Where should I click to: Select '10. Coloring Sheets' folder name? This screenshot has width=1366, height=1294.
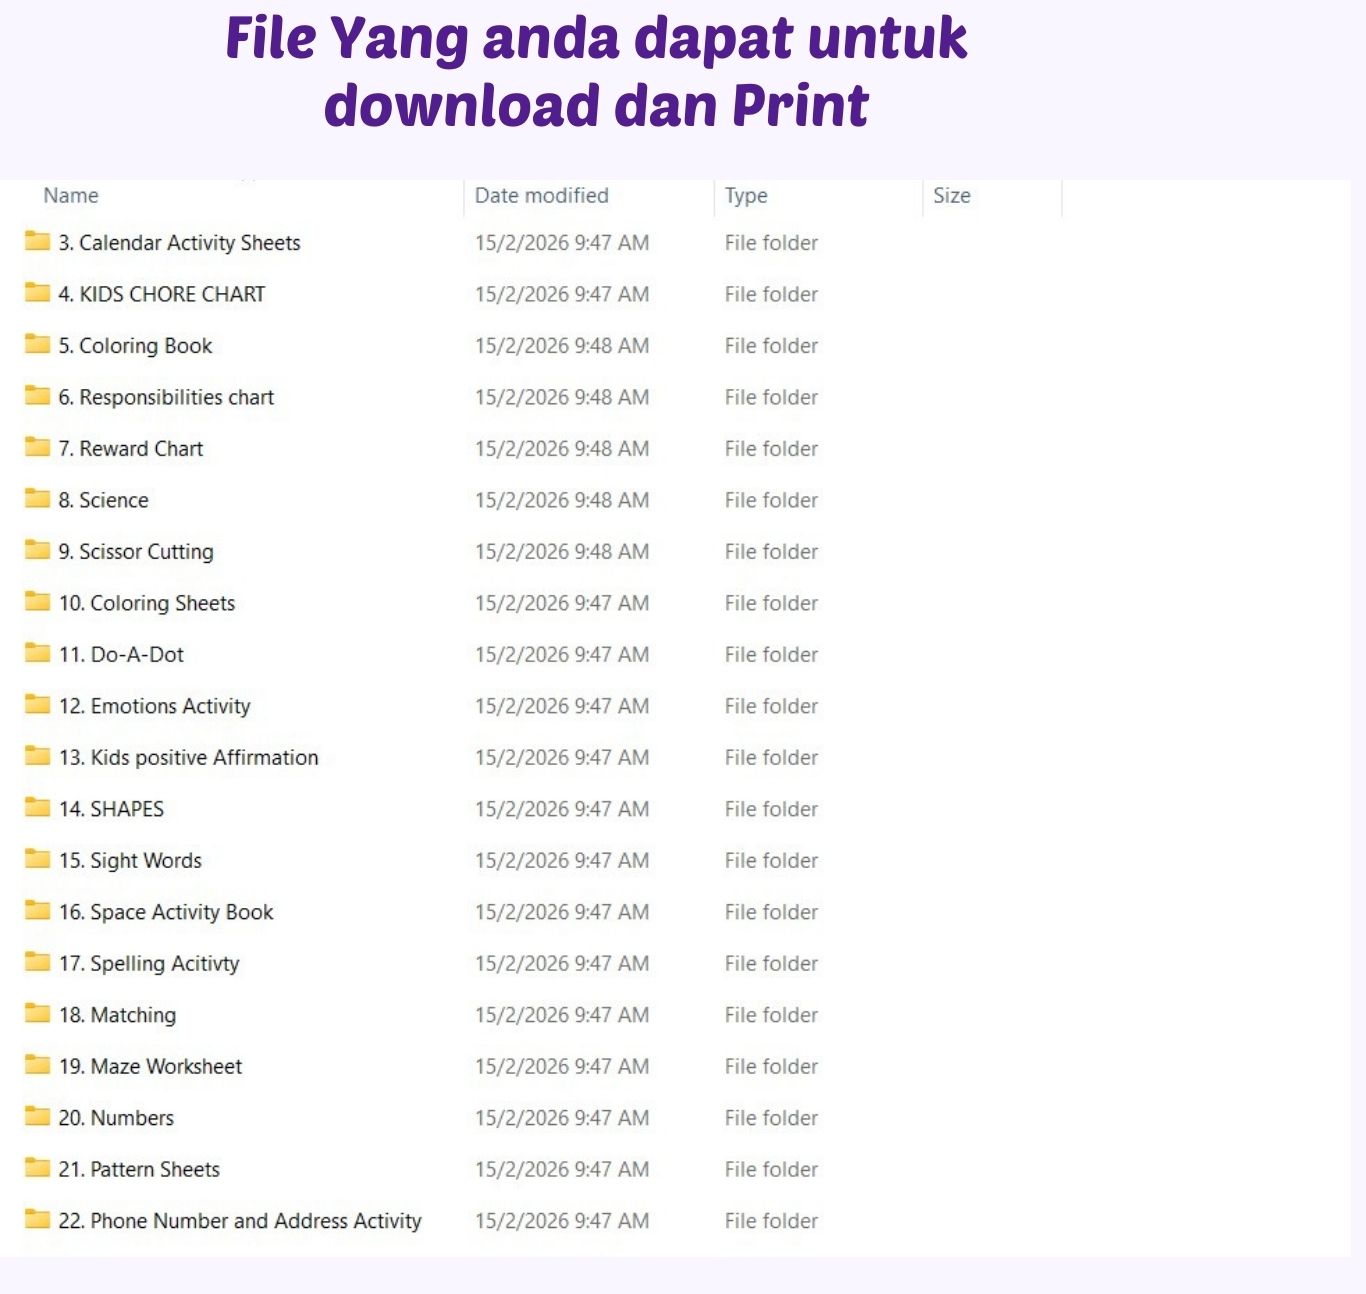[147, 603]
